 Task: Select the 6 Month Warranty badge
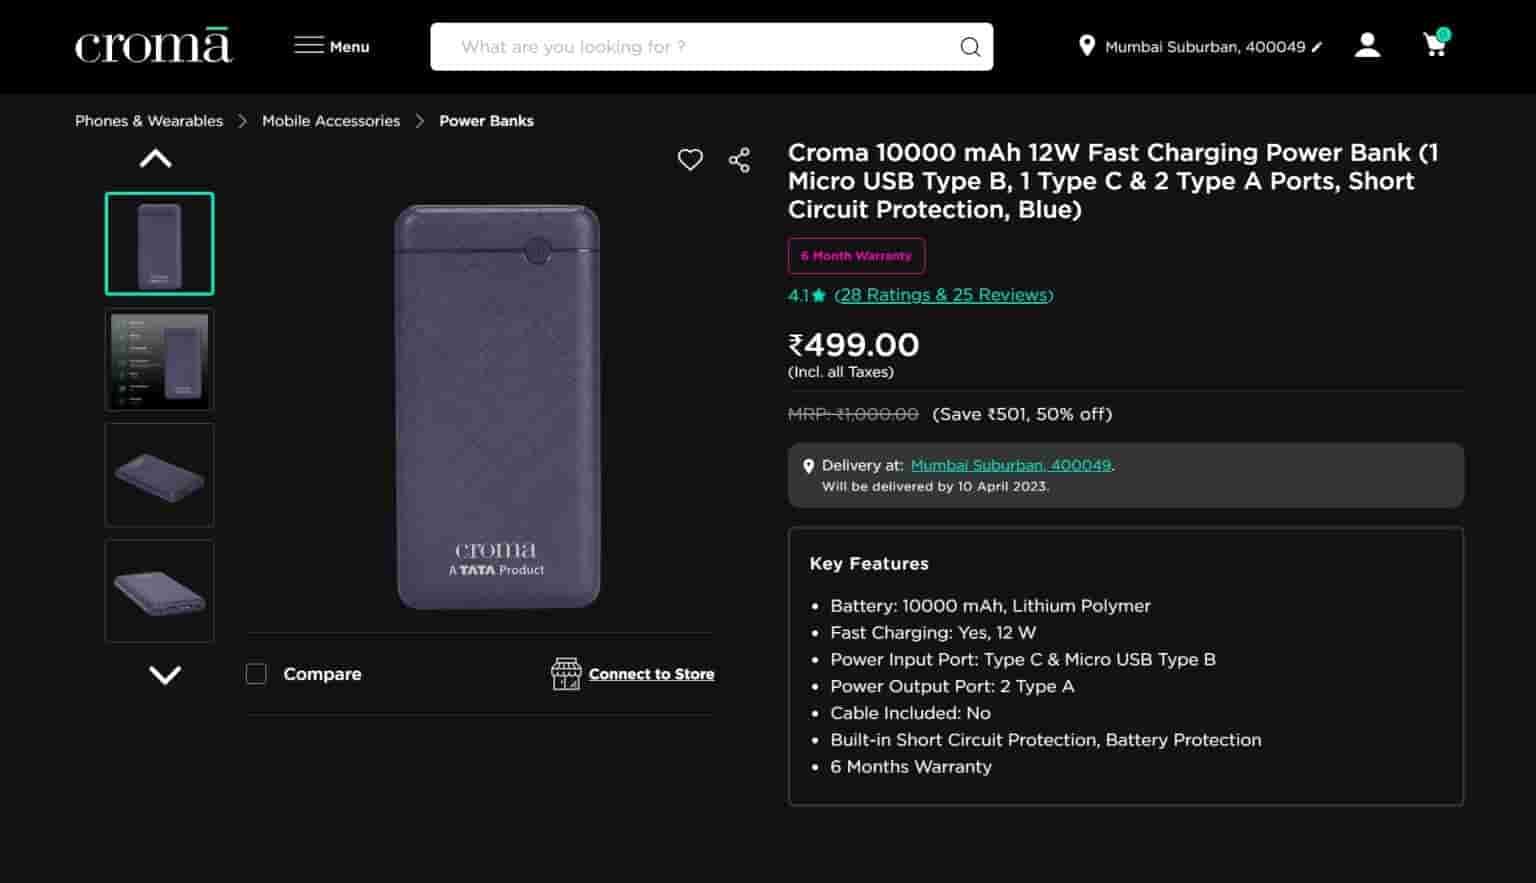tap(856, 256)
